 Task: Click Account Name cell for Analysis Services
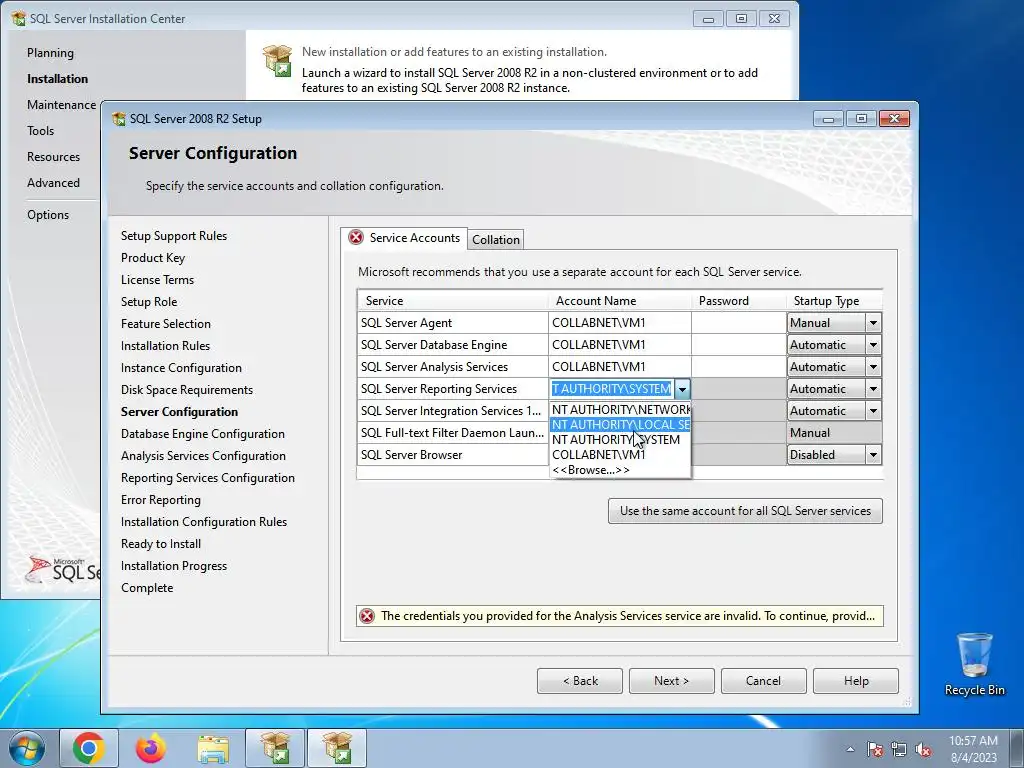(x=620, y=367)
